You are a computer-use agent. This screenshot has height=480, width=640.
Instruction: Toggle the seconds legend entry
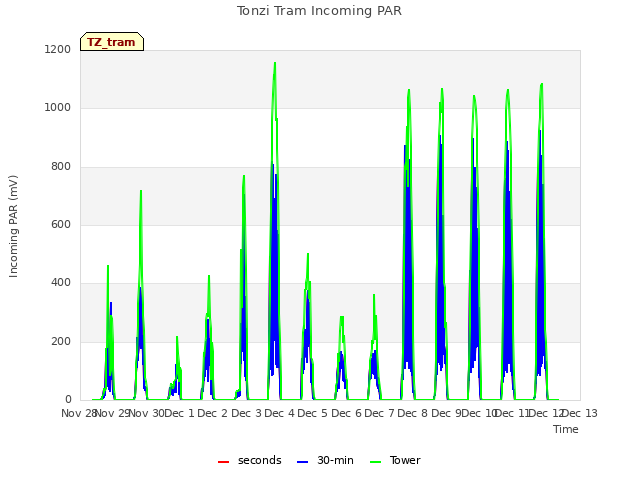(x=249, y=460)
